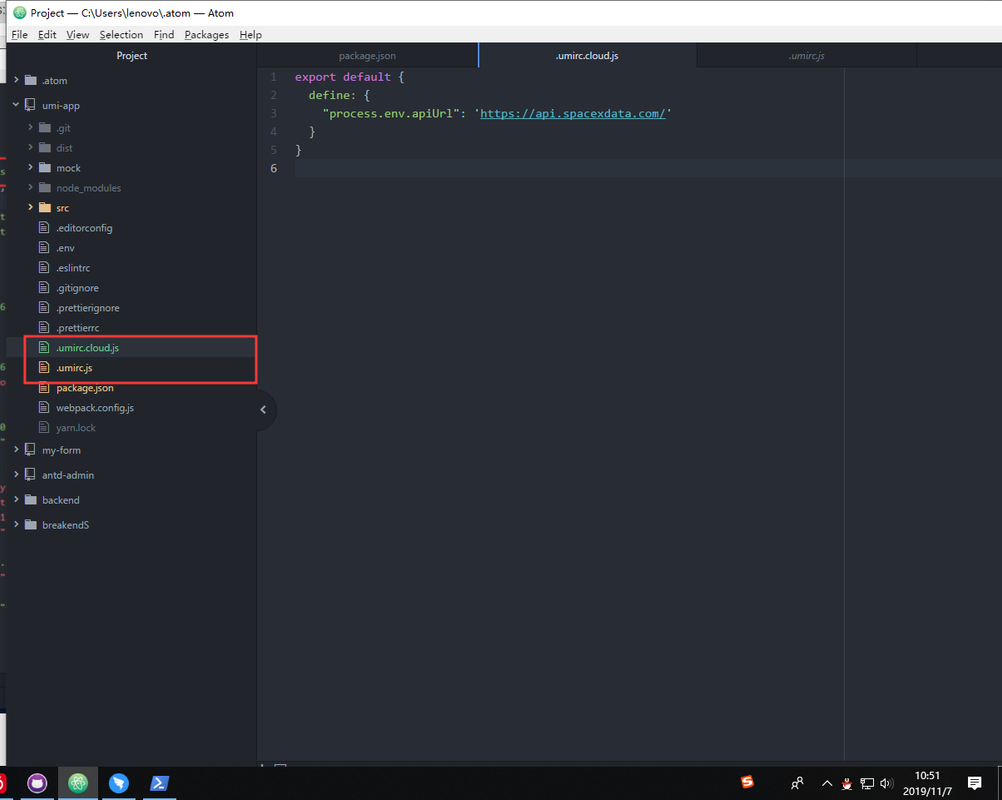Open the blue bird taskbar app
The width and height of the screenshot is (1002, 800).
(x=118, y=783)
